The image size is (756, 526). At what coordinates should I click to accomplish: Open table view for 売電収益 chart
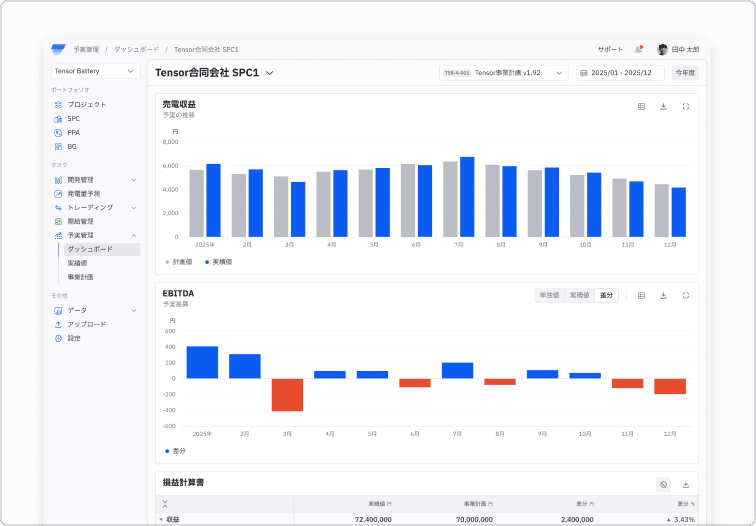(x=641, y=106)
